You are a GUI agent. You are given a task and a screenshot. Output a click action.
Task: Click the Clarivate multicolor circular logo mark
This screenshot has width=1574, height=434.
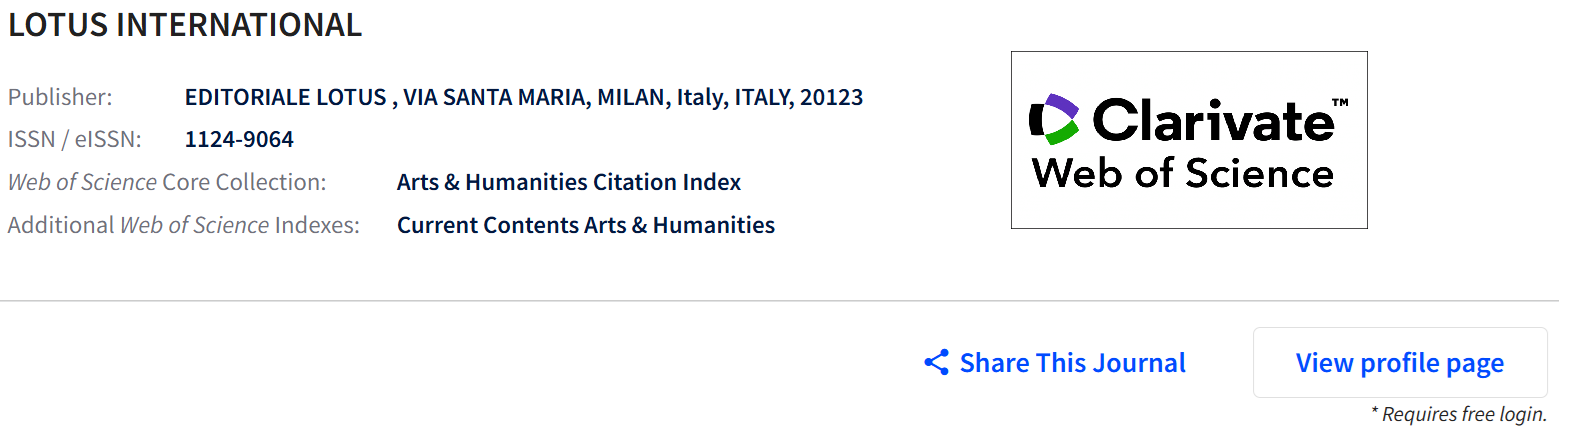(1054, 120)
